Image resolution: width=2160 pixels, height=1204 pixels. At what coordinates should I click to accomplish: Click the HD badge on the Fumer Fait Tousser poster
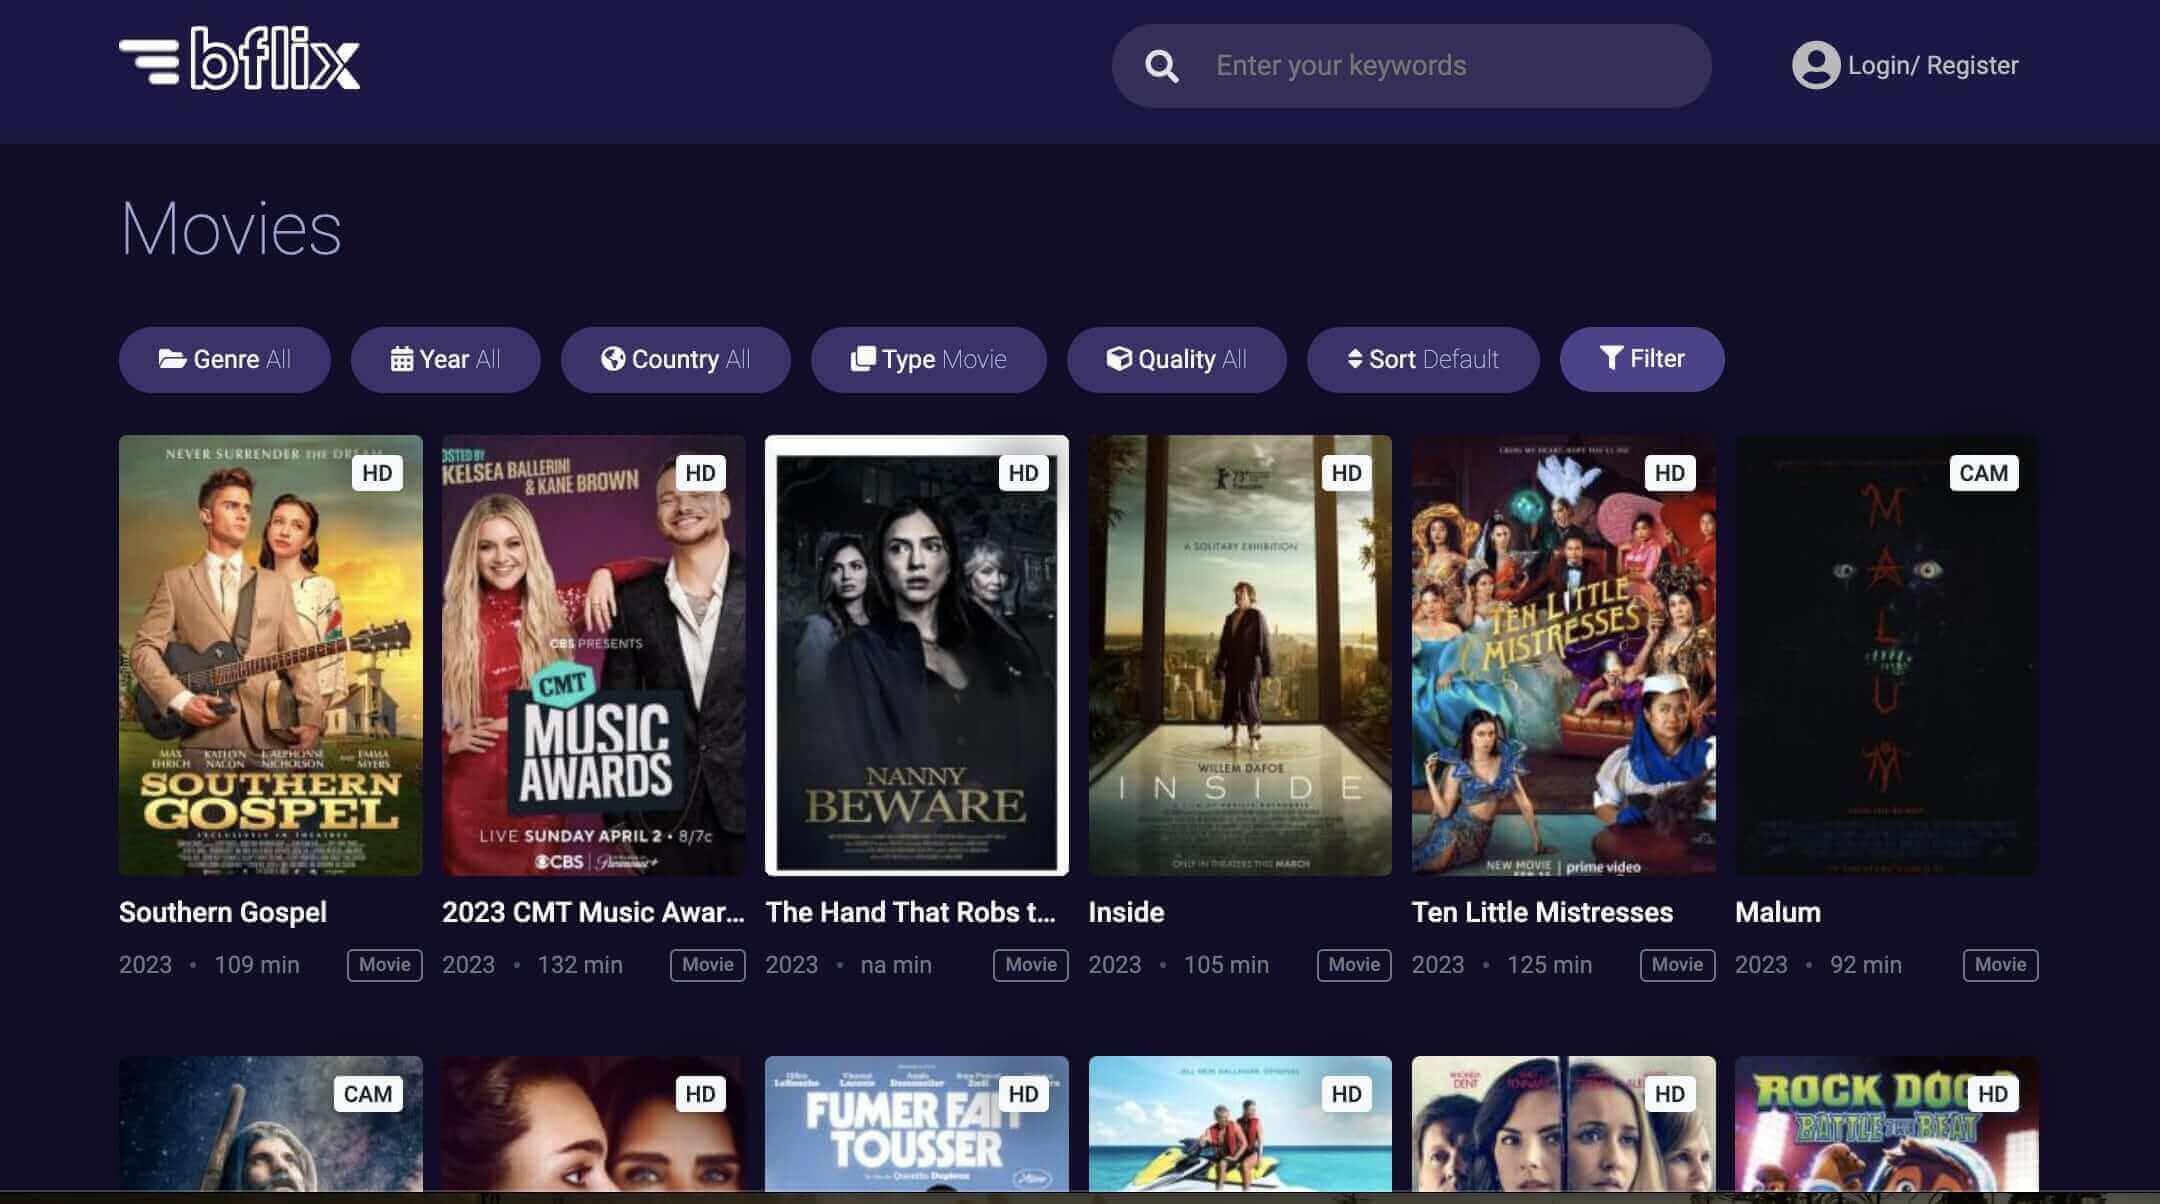1023,1094
